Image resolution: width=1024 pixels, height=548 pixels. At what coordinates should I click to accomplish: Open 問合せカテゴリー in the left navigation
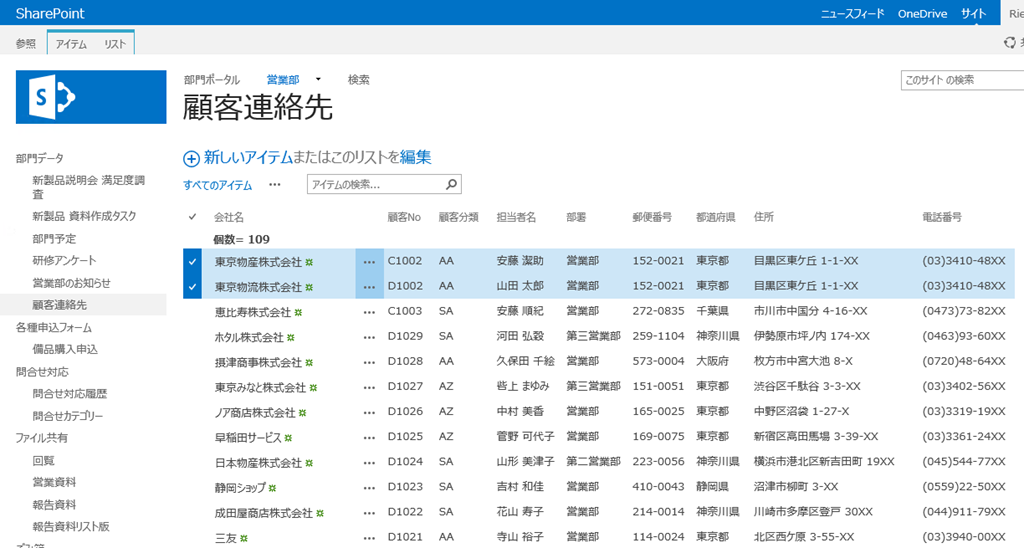[68, 416]
